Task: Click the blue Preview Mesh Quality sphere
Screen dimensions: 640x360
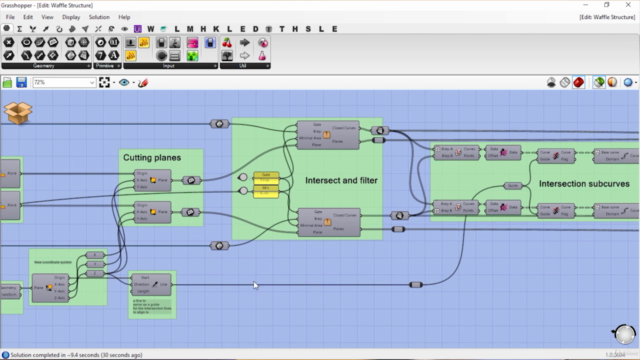Action: 628,82
